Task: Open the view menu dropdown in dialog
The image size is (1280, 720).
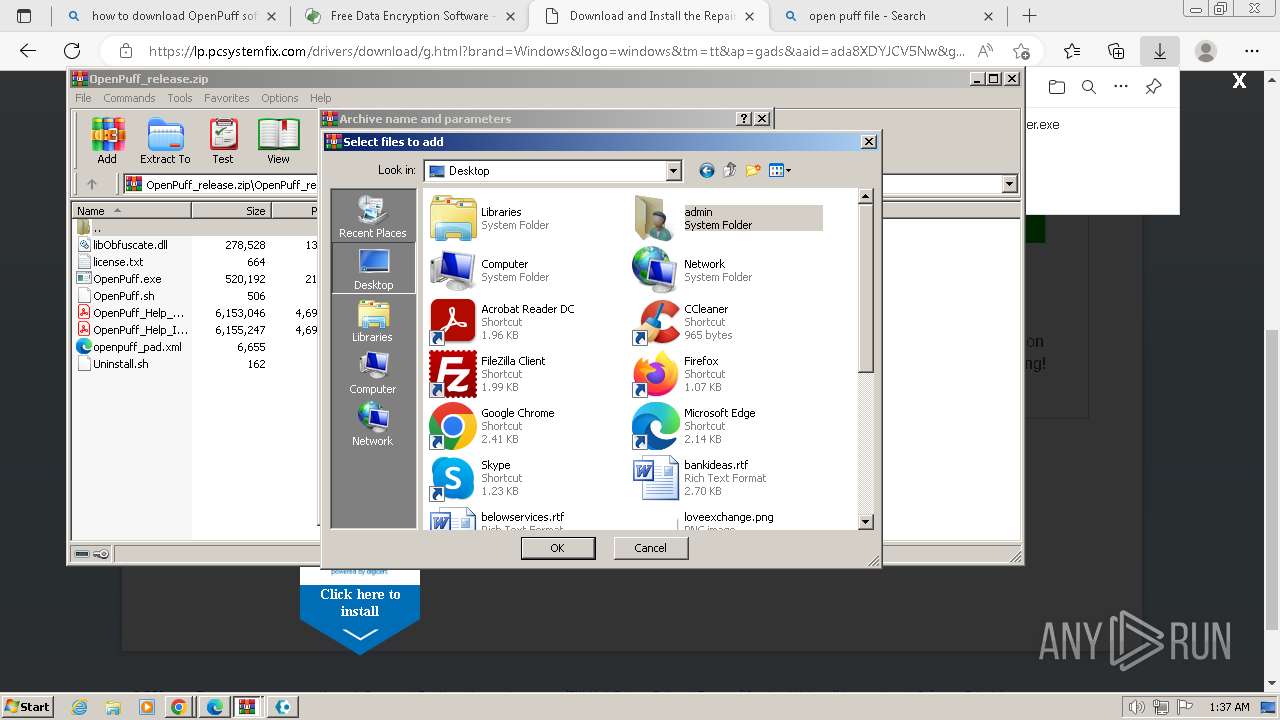Action: point(780,171)
